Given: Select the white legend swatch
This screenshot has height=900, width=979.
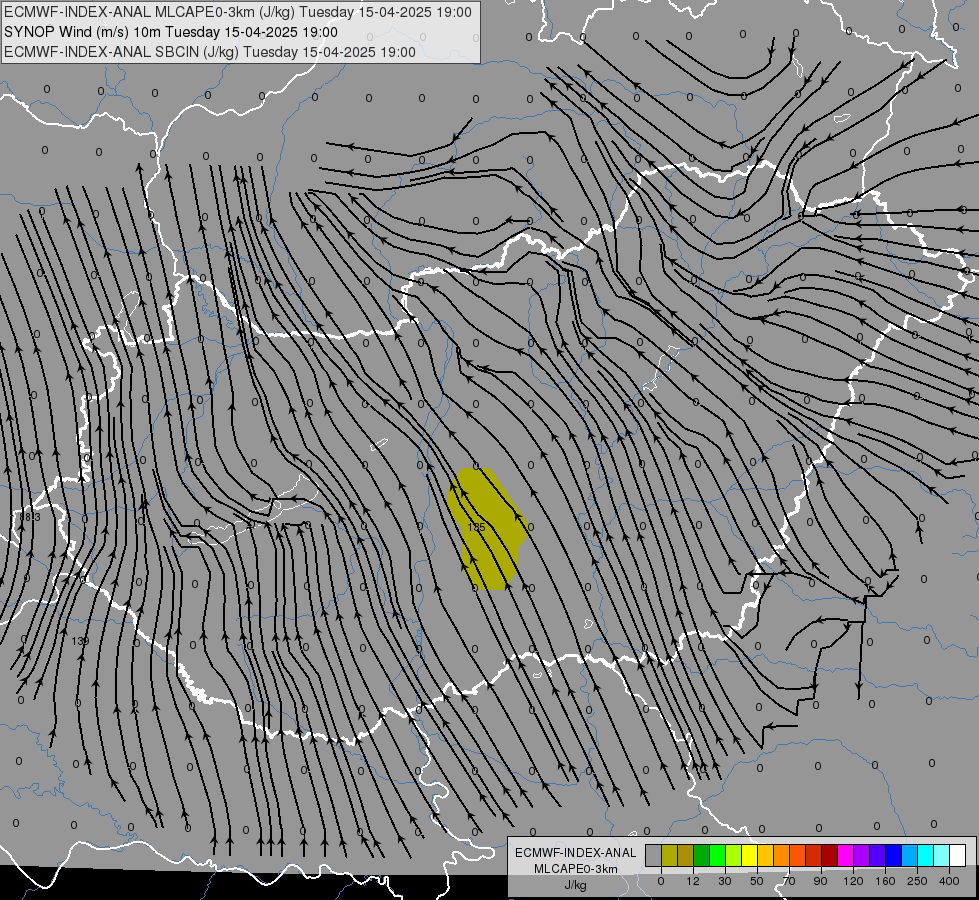Looking at the screenshot, I should [957, 855].
